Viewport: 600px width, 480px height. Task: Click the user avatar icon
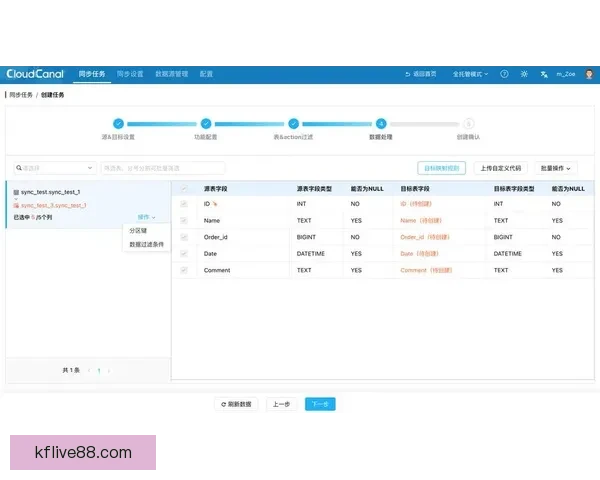[587, 74]
